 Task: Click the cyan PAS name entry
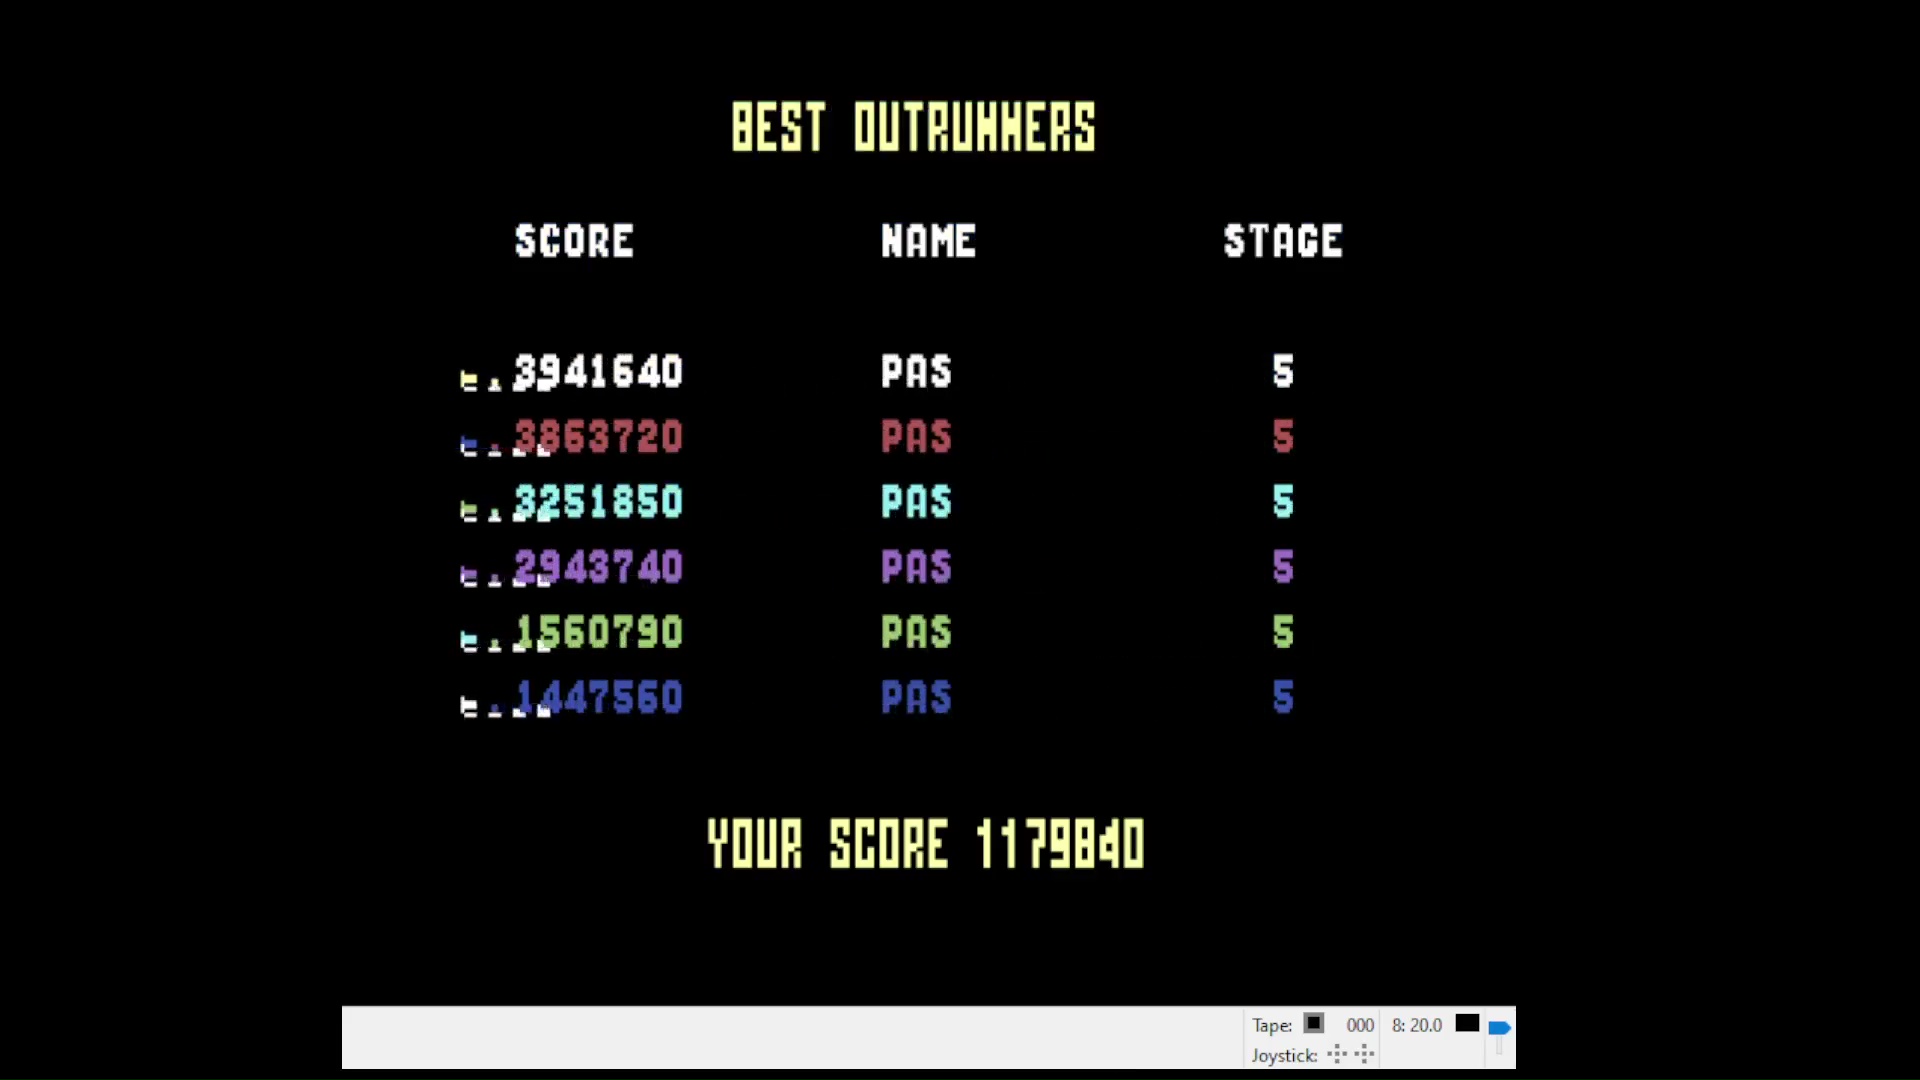(x=916, y=502)
